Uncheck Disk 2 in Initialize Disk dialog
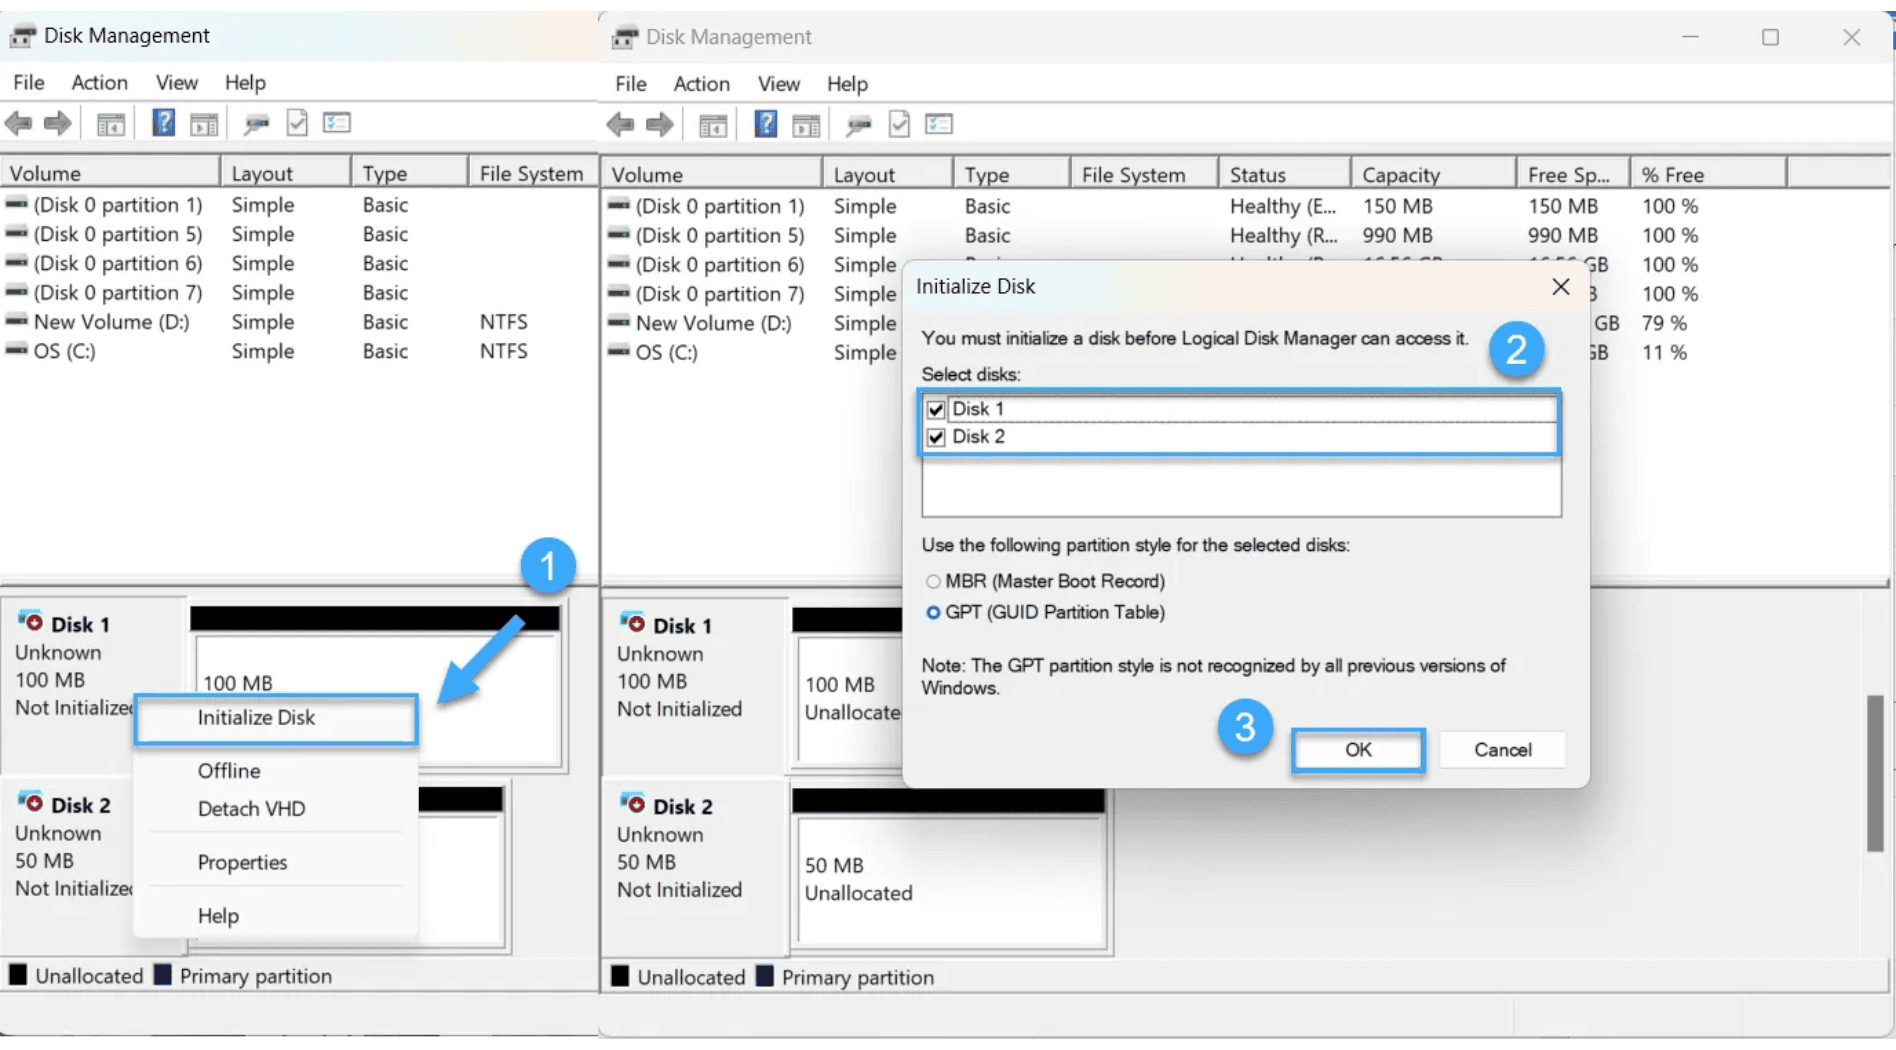 (936, 437)
